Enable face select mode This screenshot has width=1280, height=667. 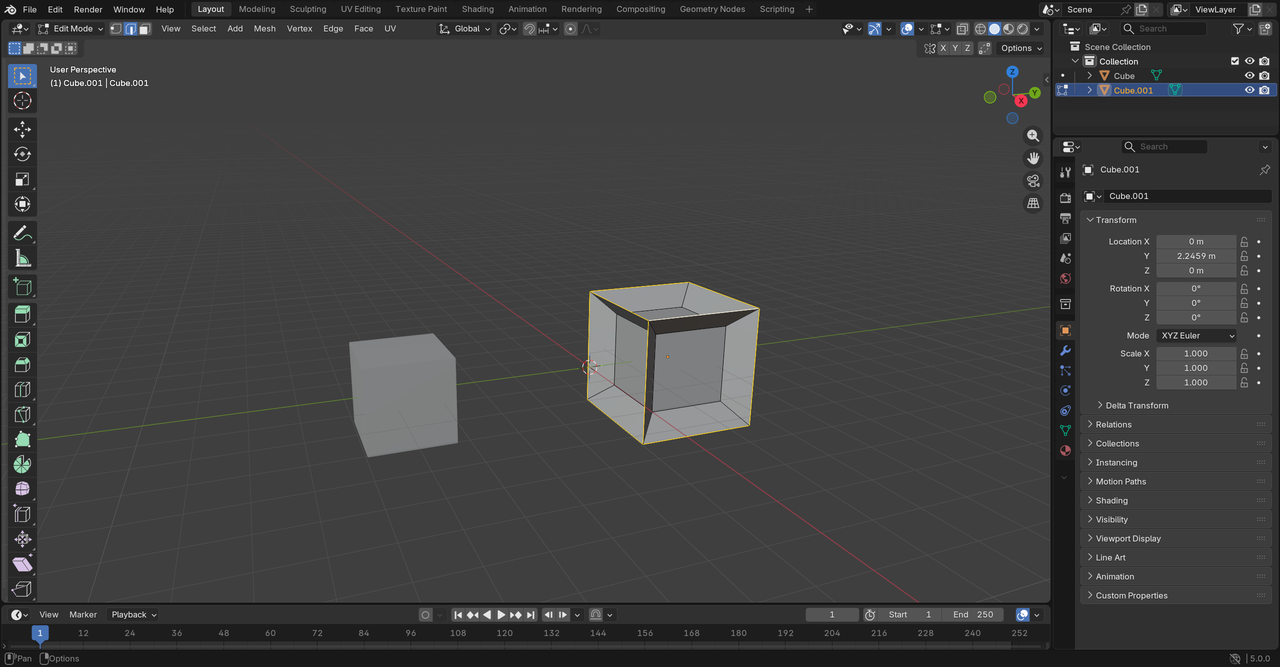[144, 28]
